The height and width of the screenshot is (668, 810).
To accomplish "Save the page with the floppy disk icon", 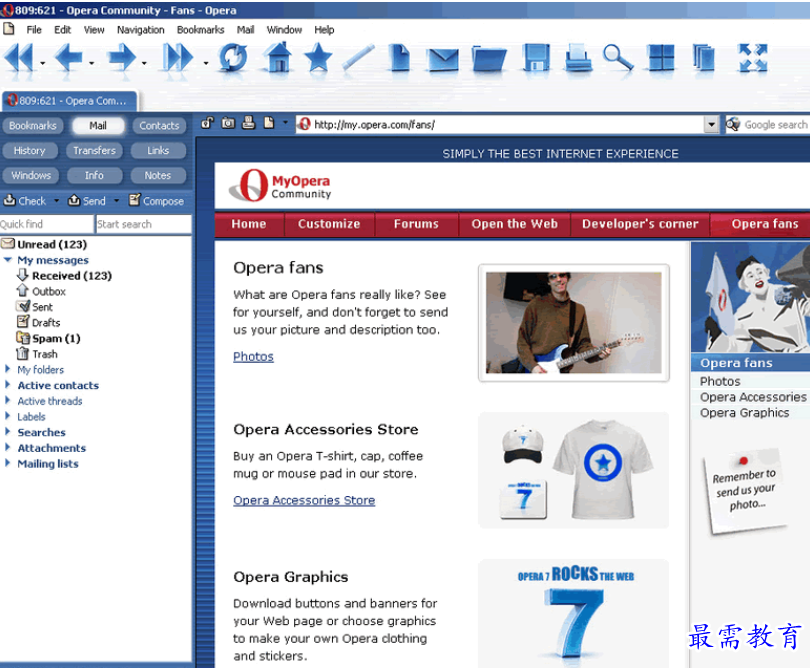I will click(536, 57).
